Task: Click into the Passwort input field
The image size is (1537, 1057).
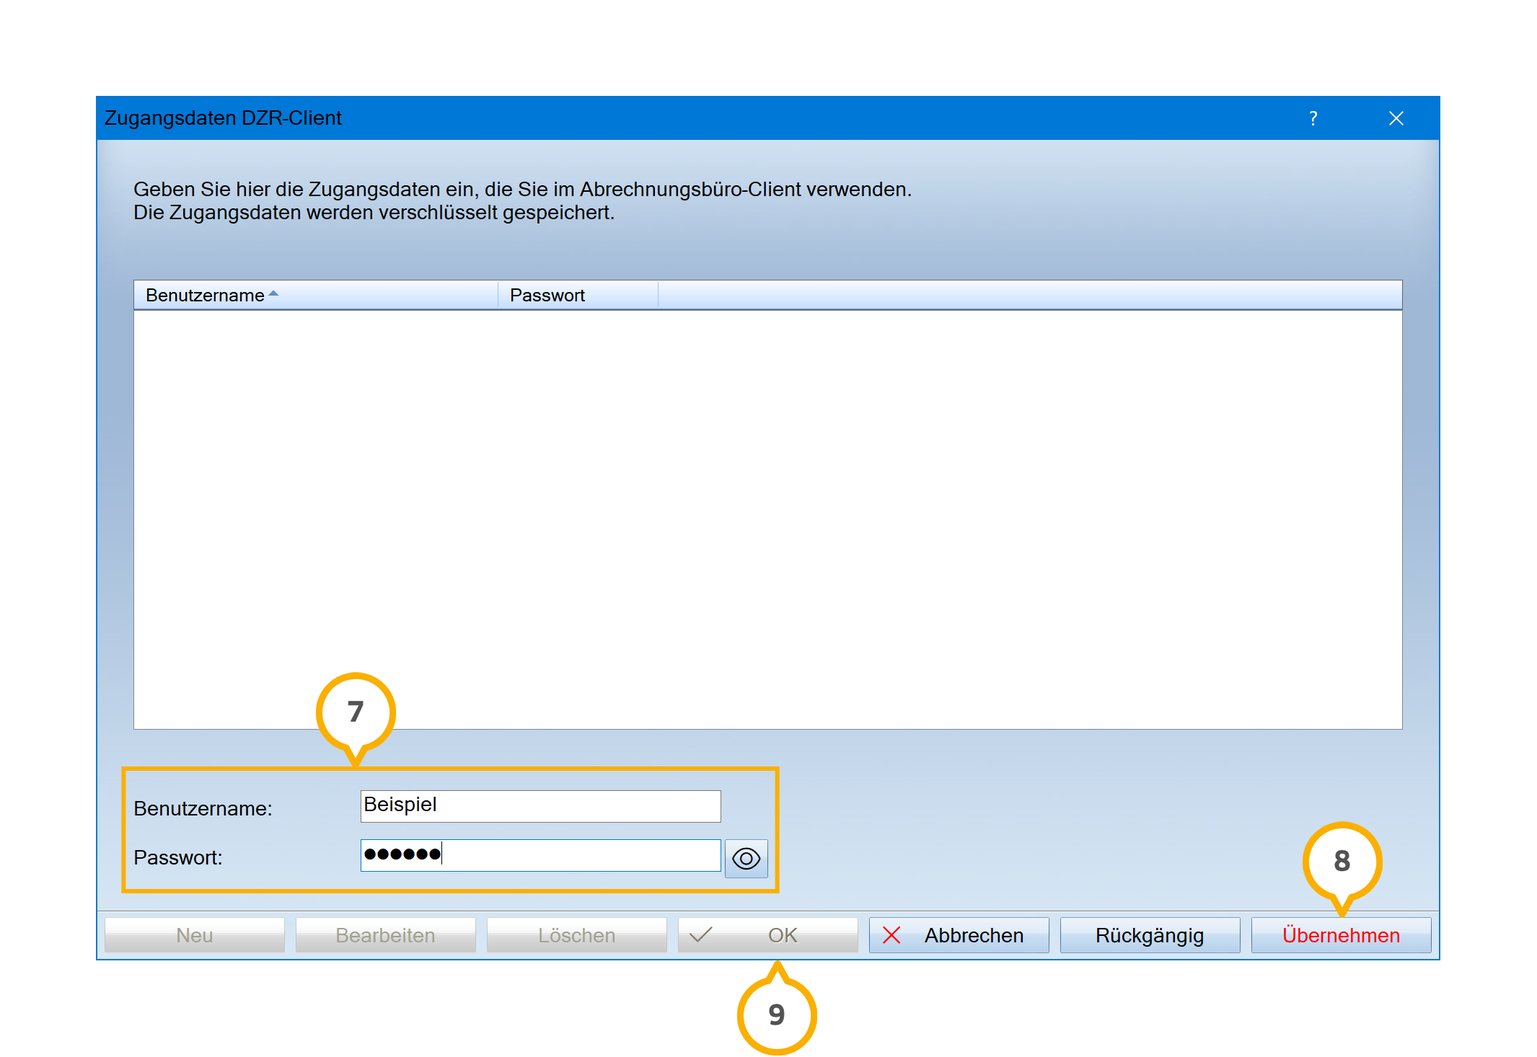Action: pyautogui.click(x=580, y=855)
